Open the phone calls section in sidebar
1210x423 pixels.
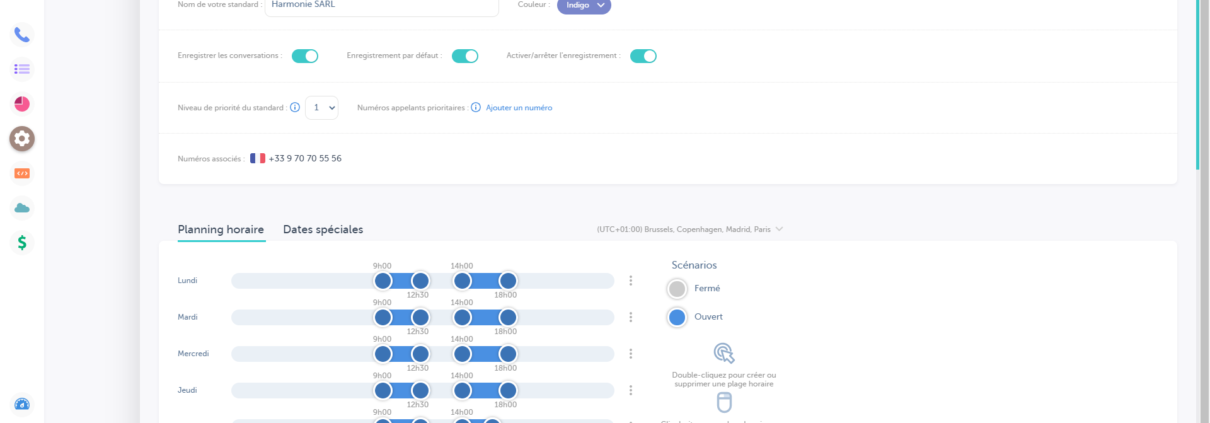(x=22, y=35)
